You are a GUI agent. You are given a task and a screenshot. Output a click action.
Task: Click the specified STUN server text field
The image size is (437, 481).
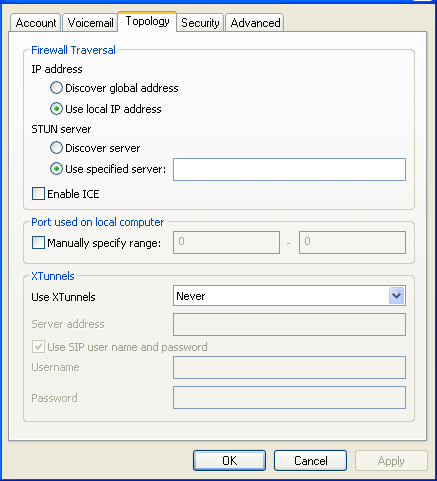[x=289, y=169]
